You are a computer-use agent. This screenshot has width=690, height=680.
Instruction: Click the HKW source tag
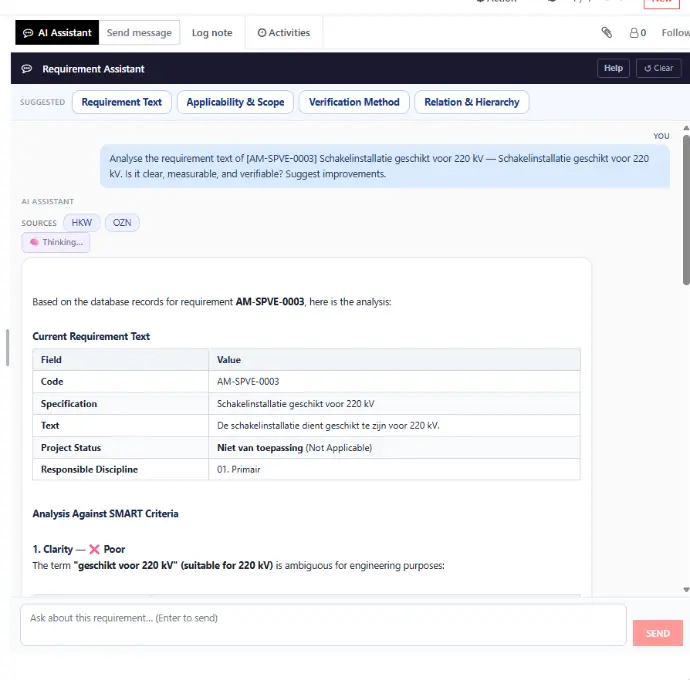pyautogui.click(x=81, y=222)
